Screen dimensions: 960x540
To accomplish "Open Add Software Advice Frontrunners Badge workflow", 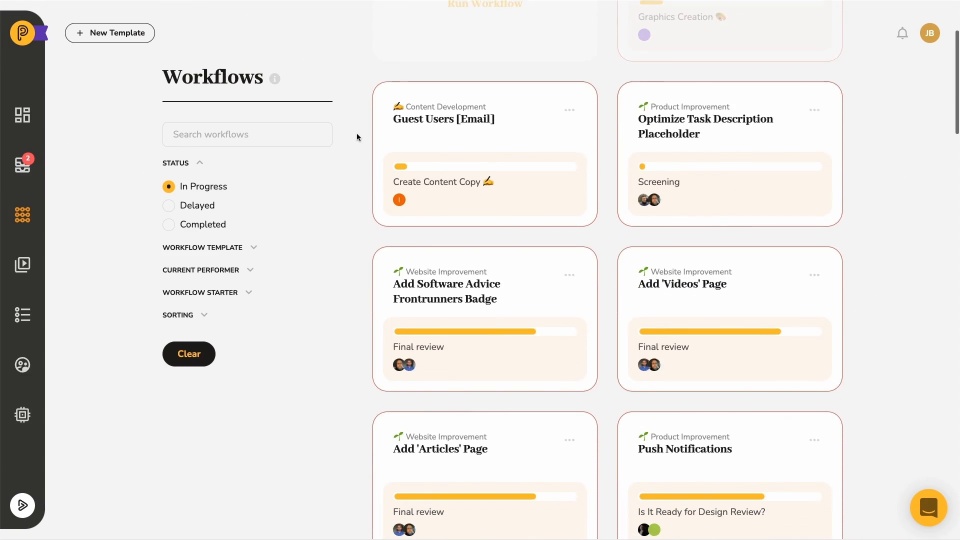I will tap(446, 291).
